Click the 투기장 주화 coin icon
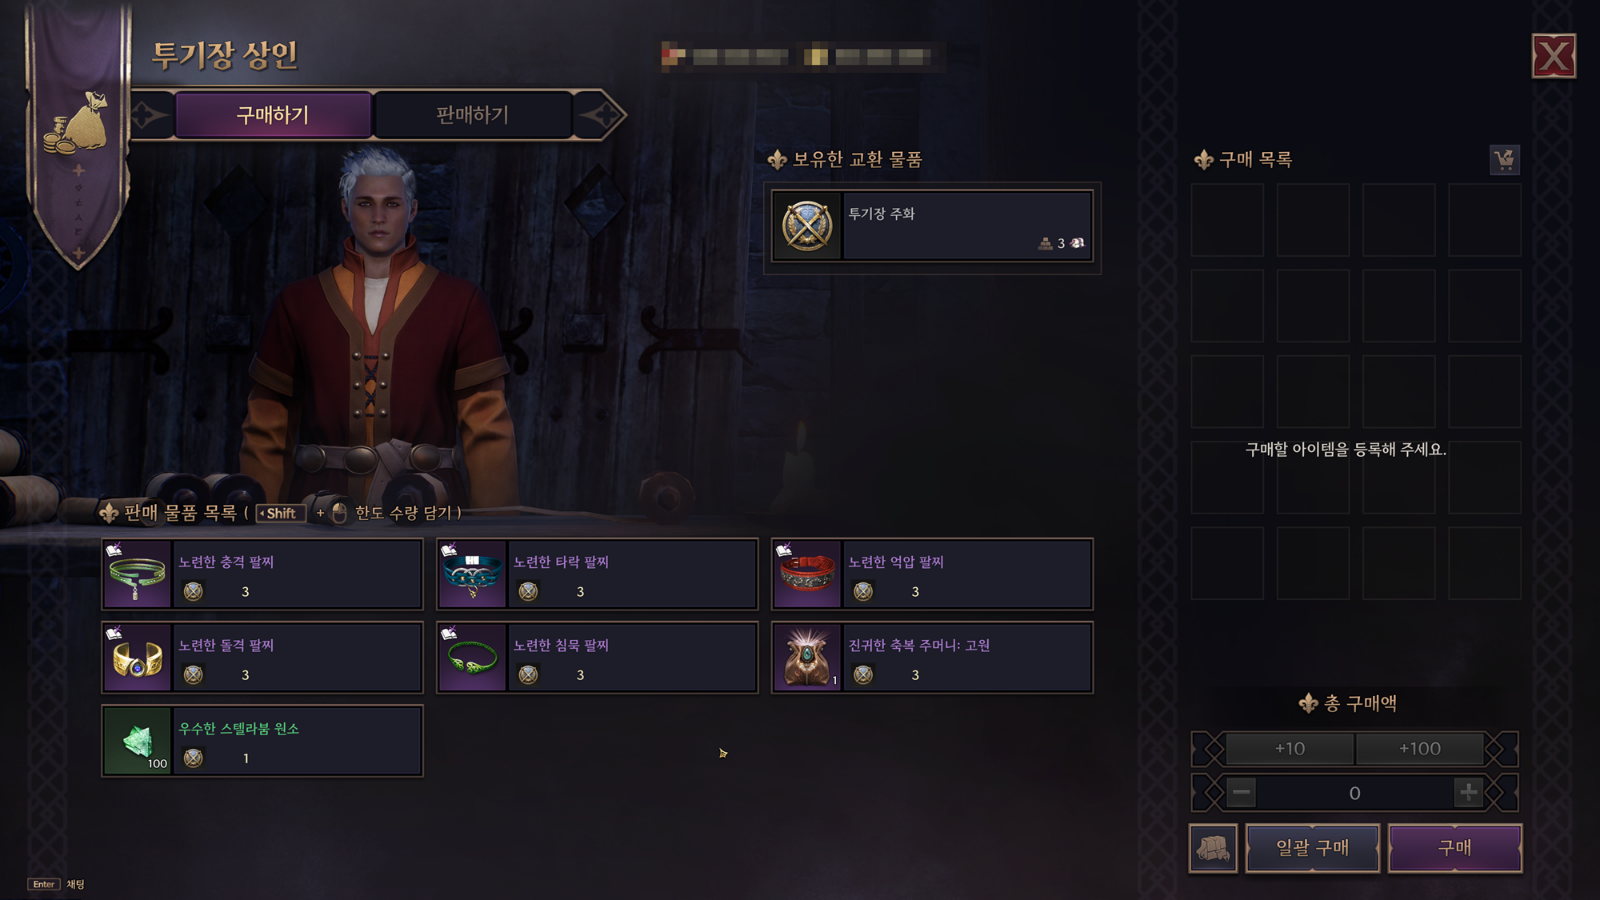 point(807,226)
